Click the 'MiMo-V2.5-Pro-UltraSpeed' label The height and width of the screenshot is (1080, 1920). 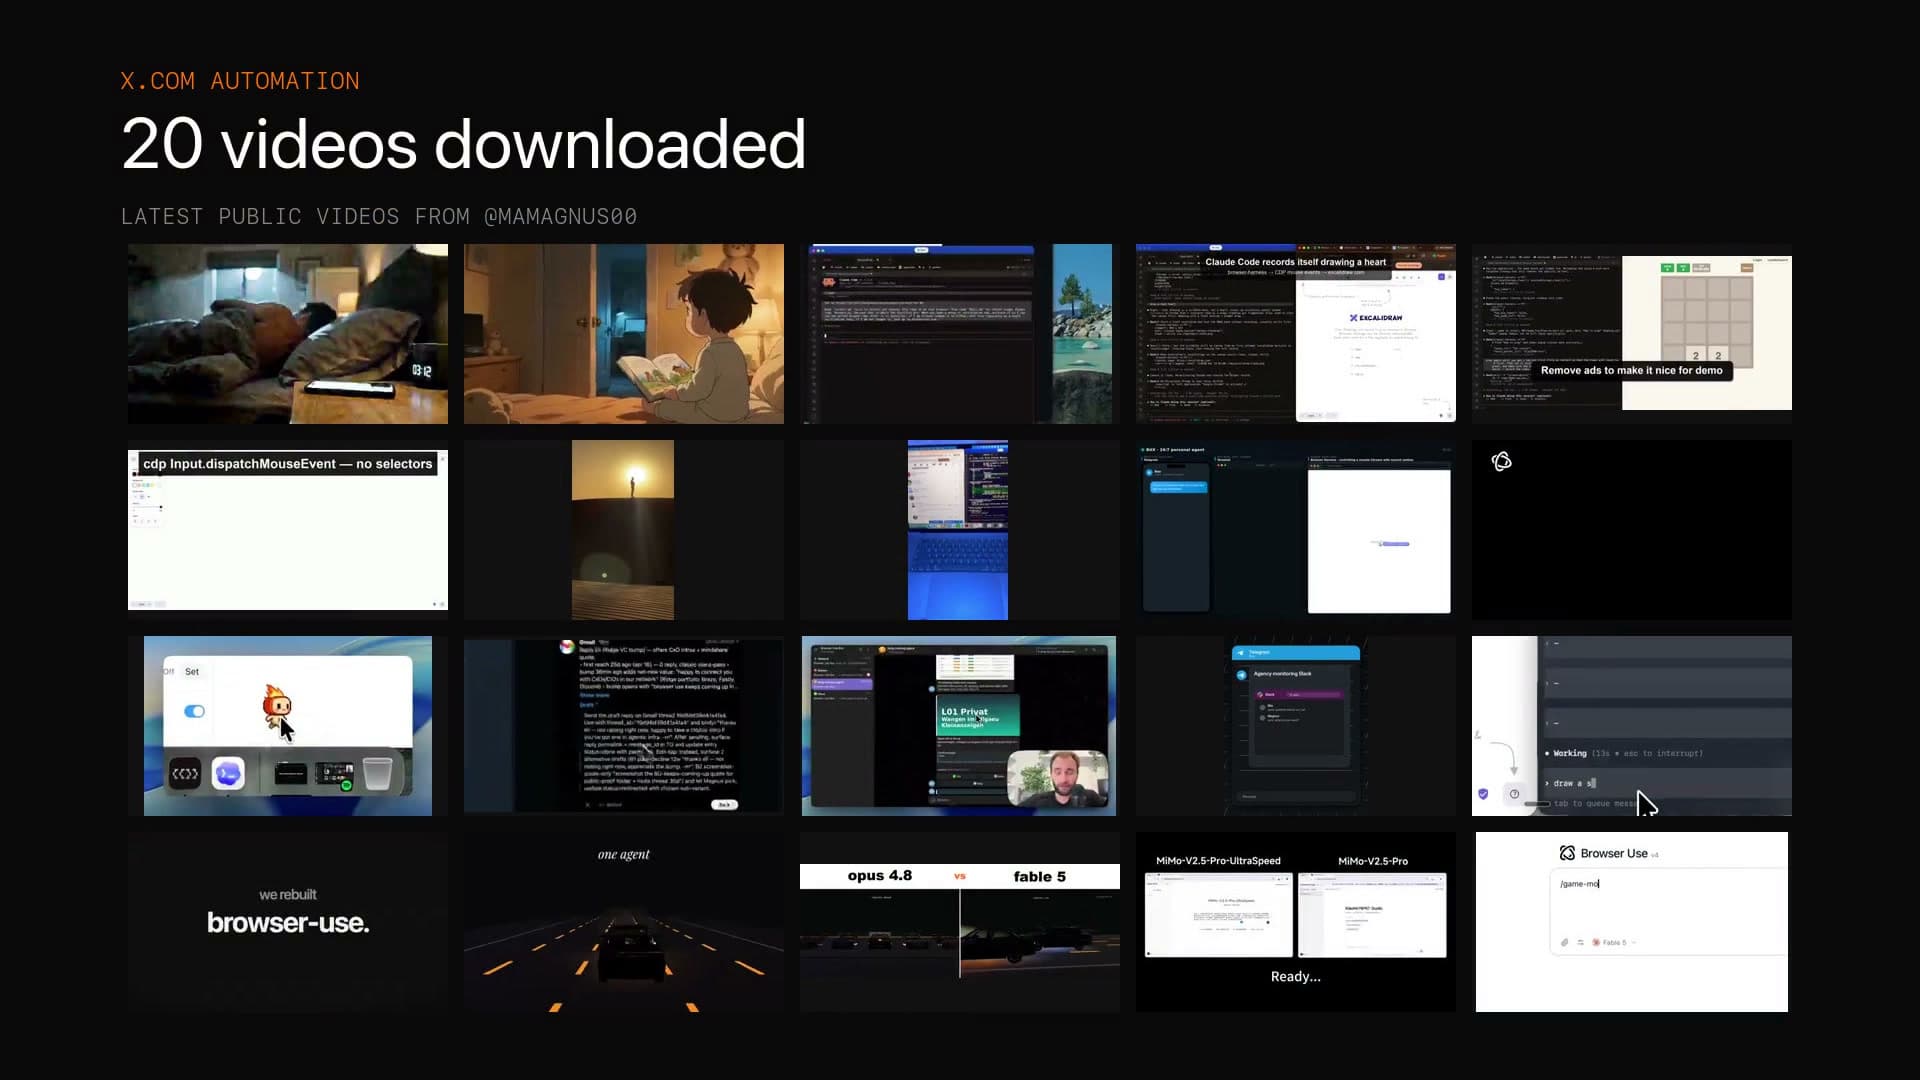[x=1218, y=861]
